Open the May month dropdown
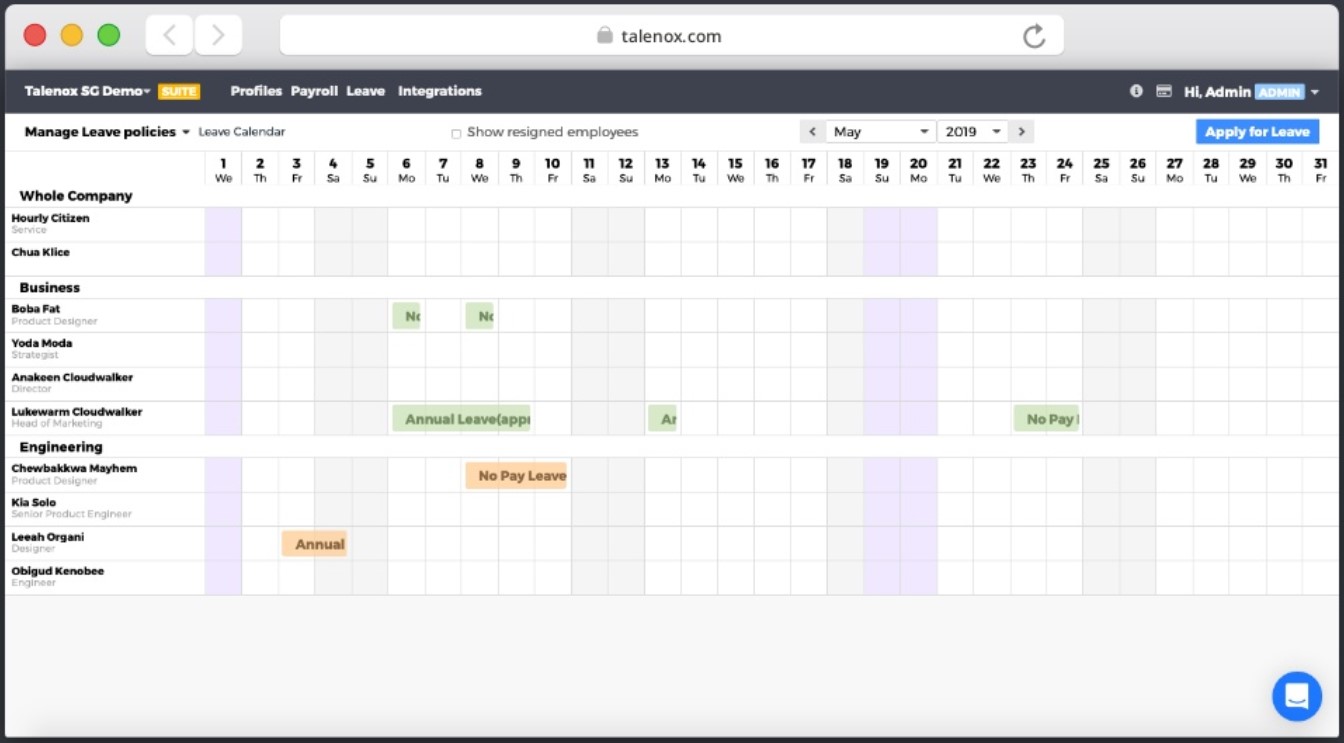The width and height of the screenshot is (1344, 743). 880,132
